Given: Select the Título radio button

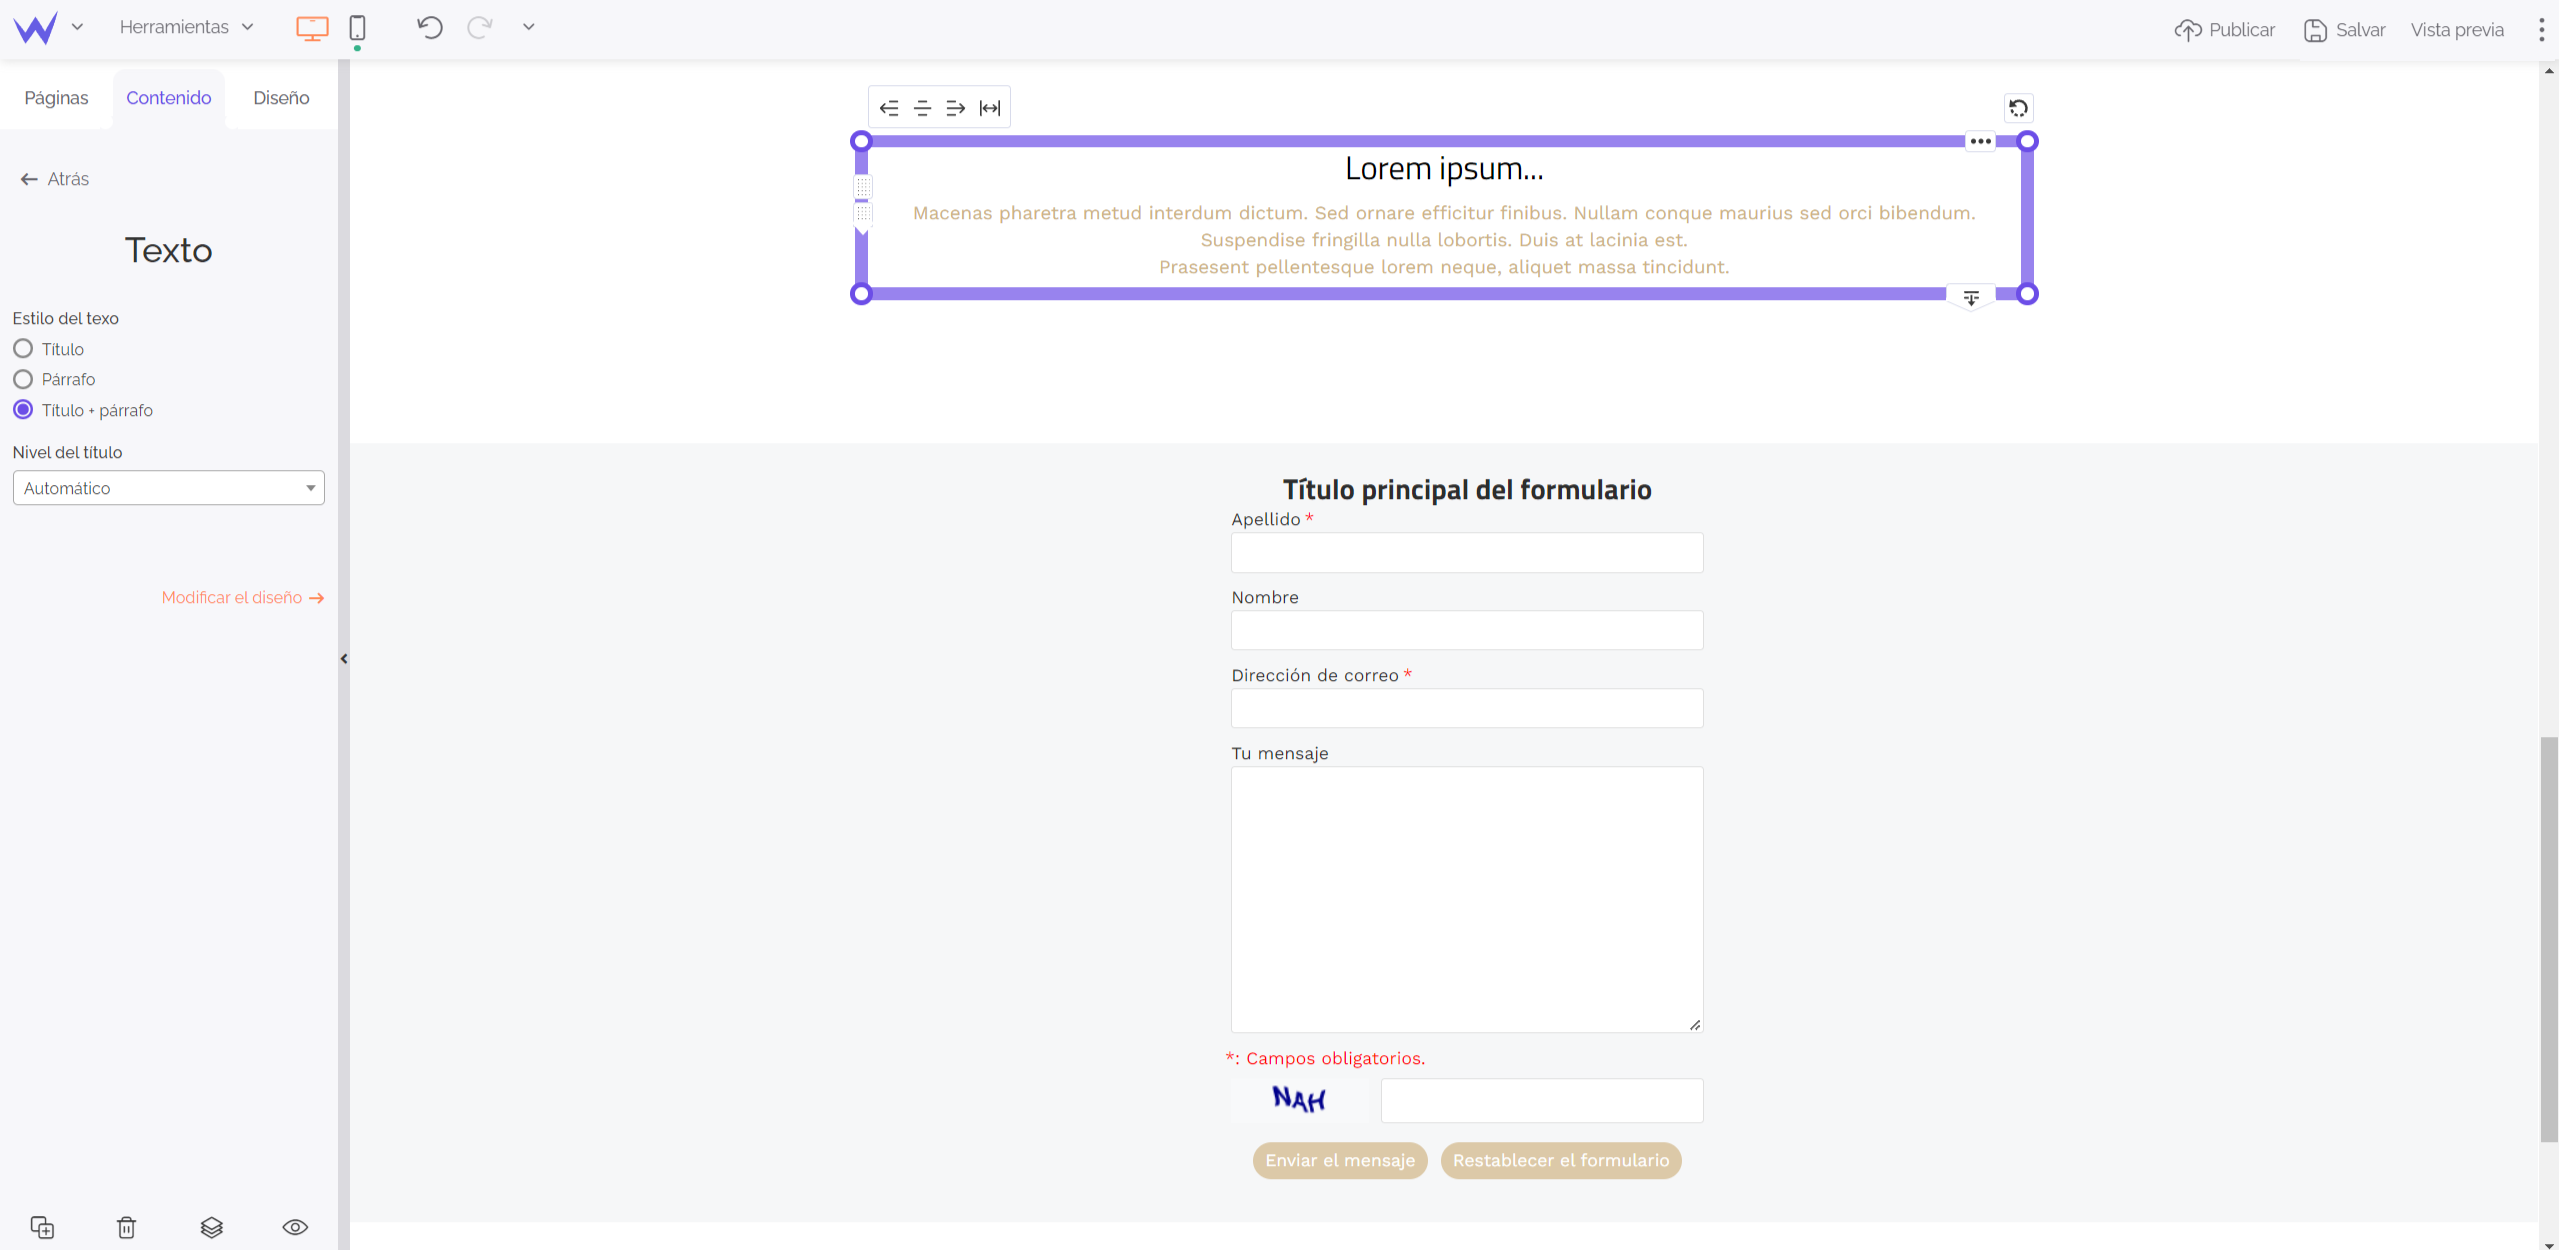Looking at the screenshot, I should (23, 349).
